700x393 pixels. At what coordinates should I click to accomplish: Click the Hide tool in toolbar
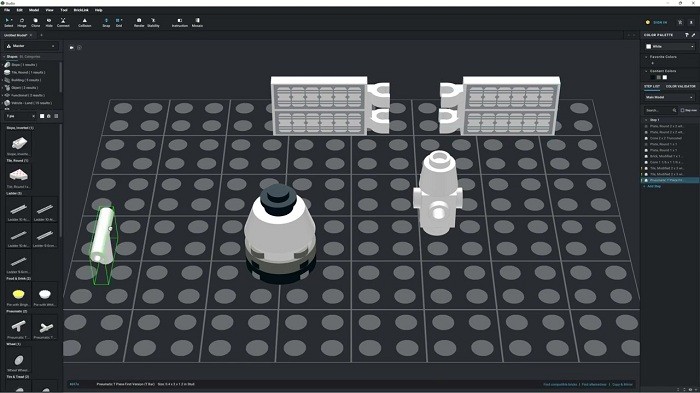click(49, 22)
